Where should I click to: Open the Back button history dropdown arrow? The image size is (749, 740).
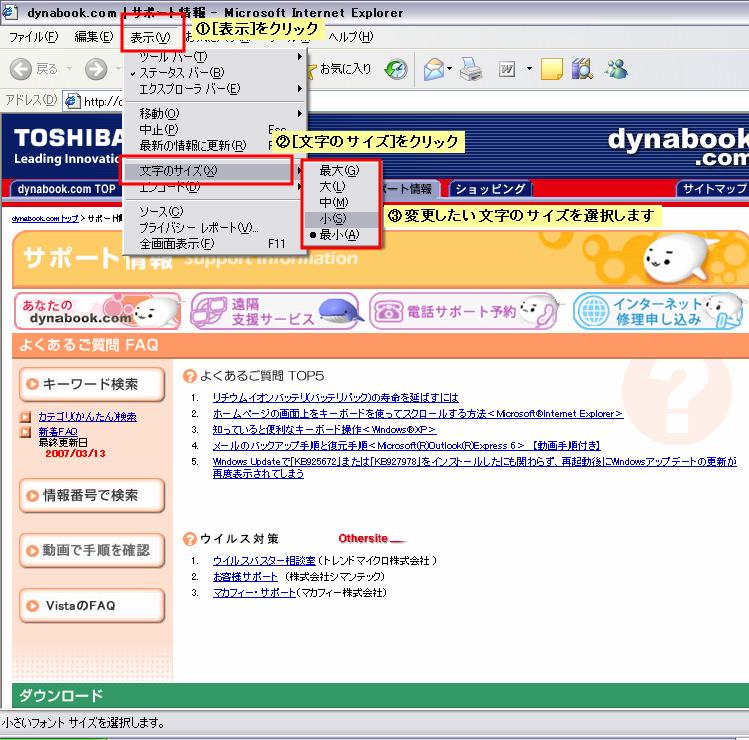69,69
